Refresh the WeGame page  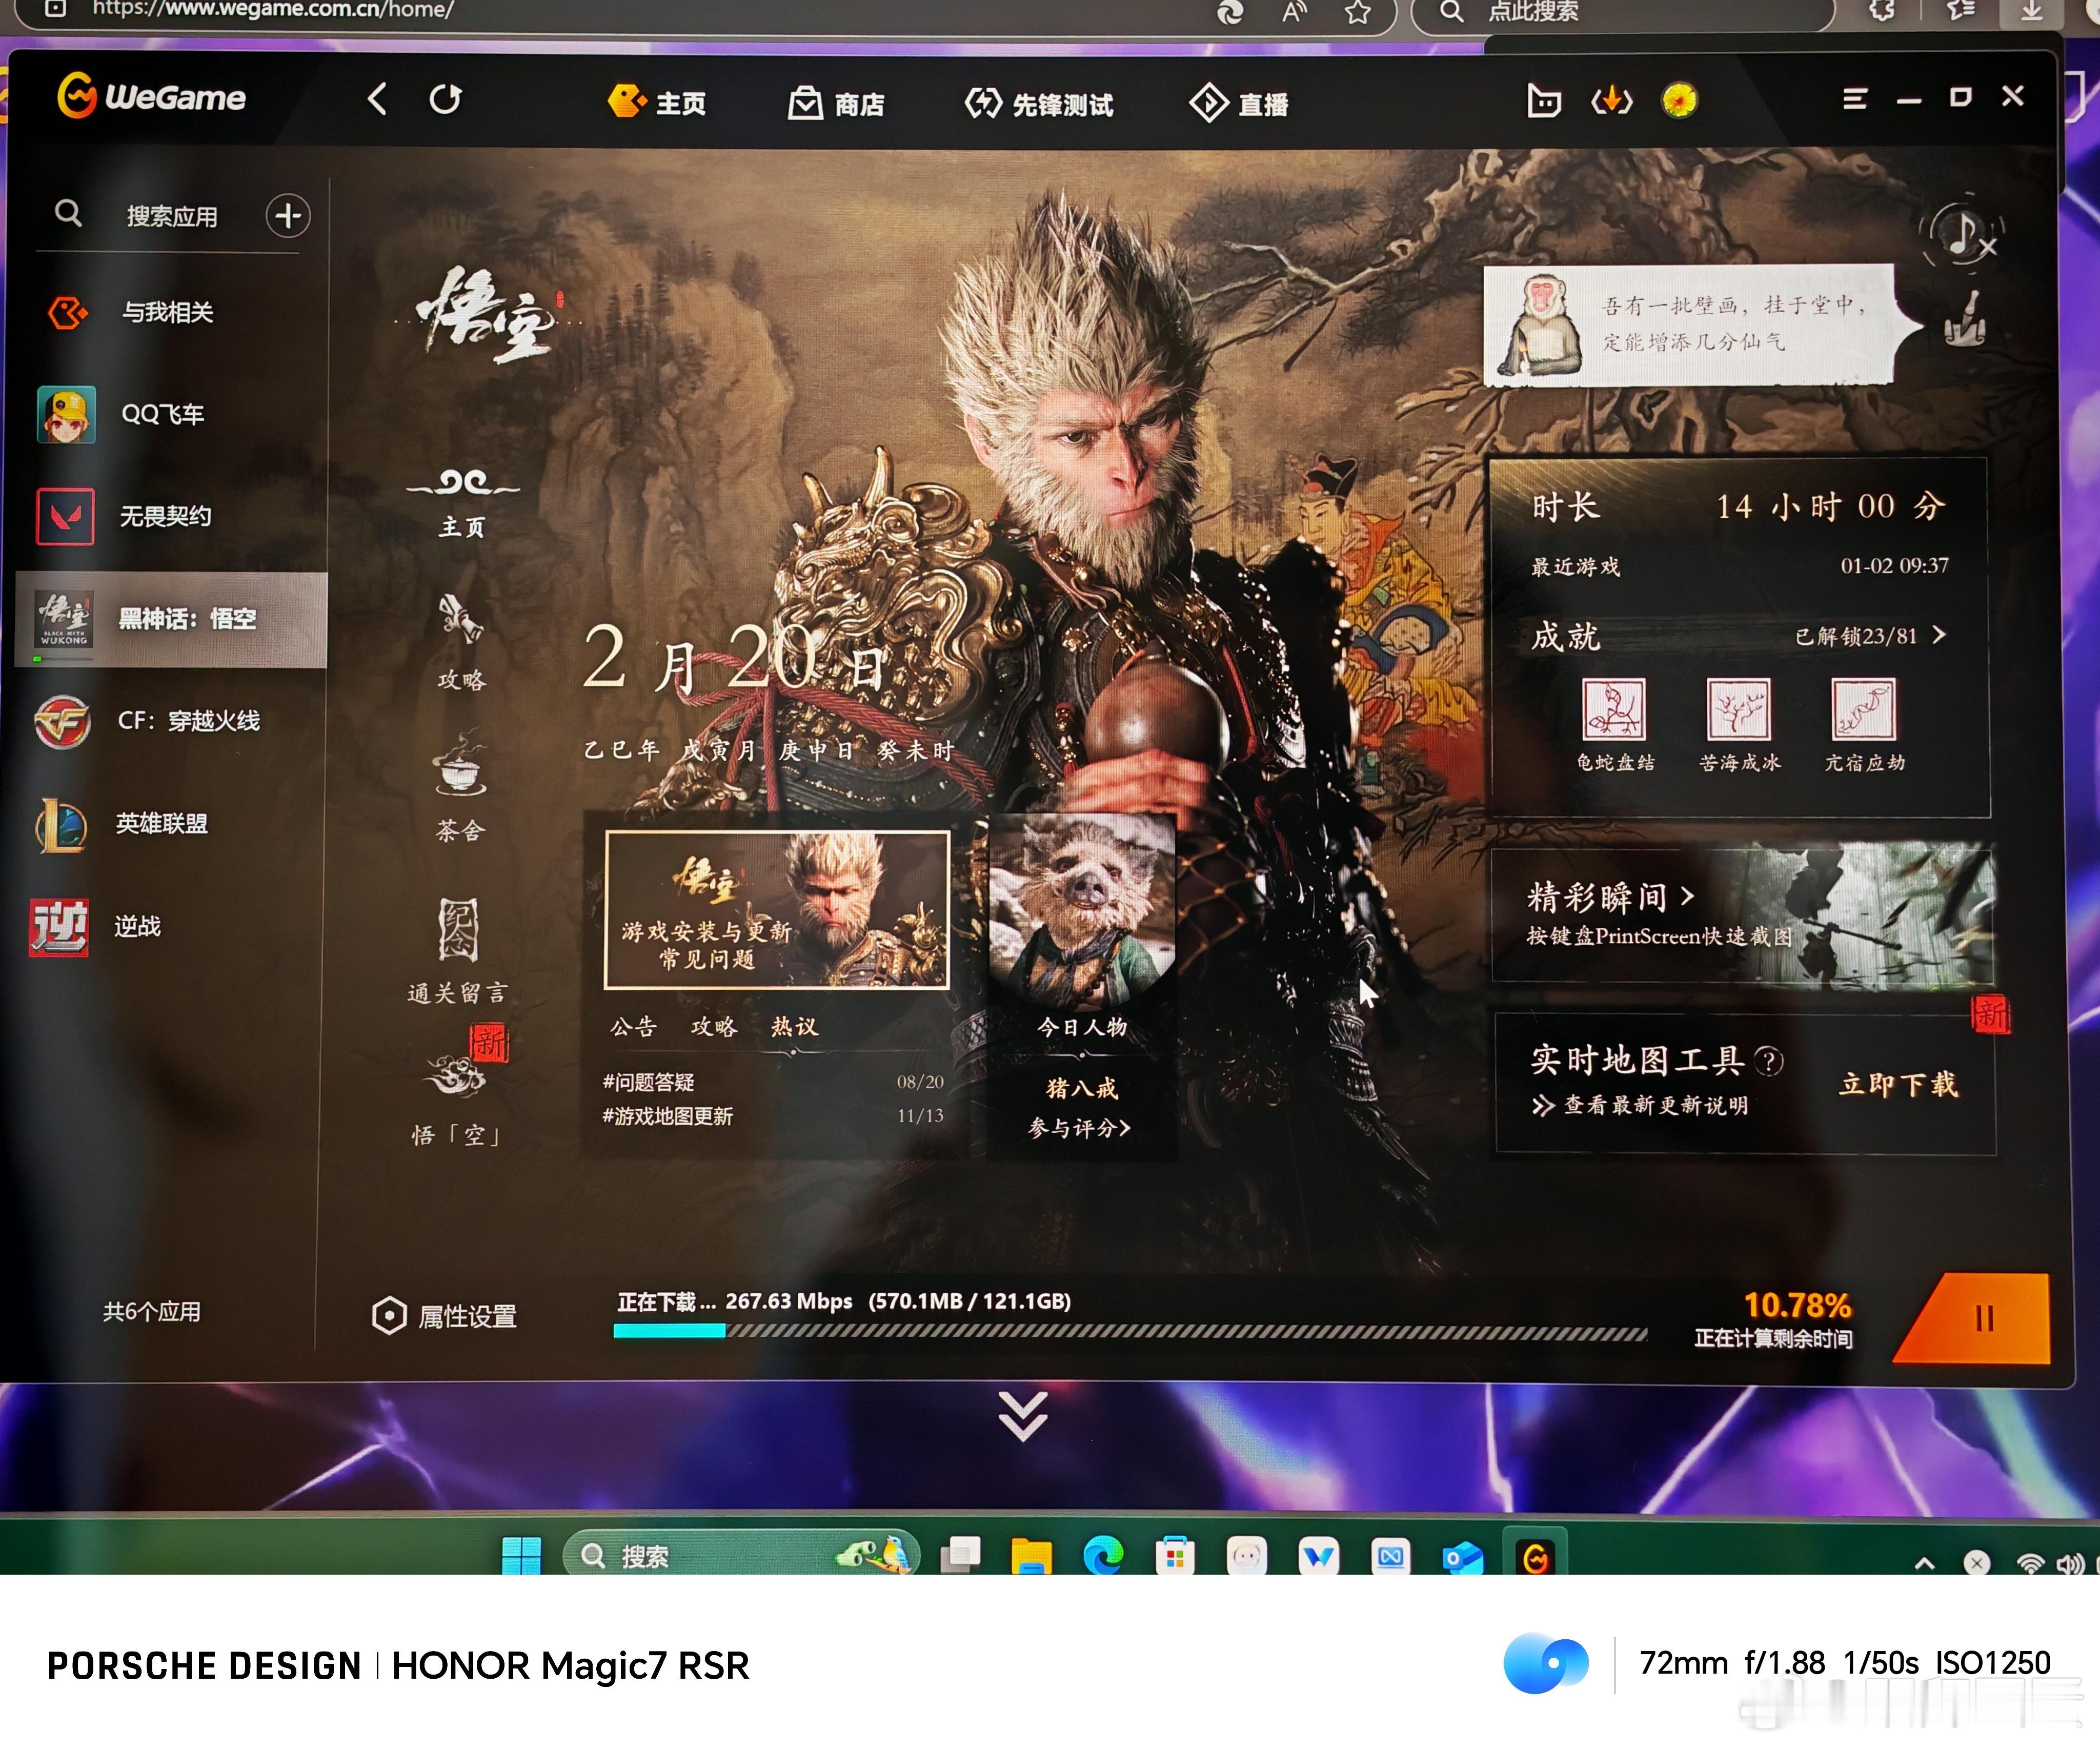click(x=445, y=99)
